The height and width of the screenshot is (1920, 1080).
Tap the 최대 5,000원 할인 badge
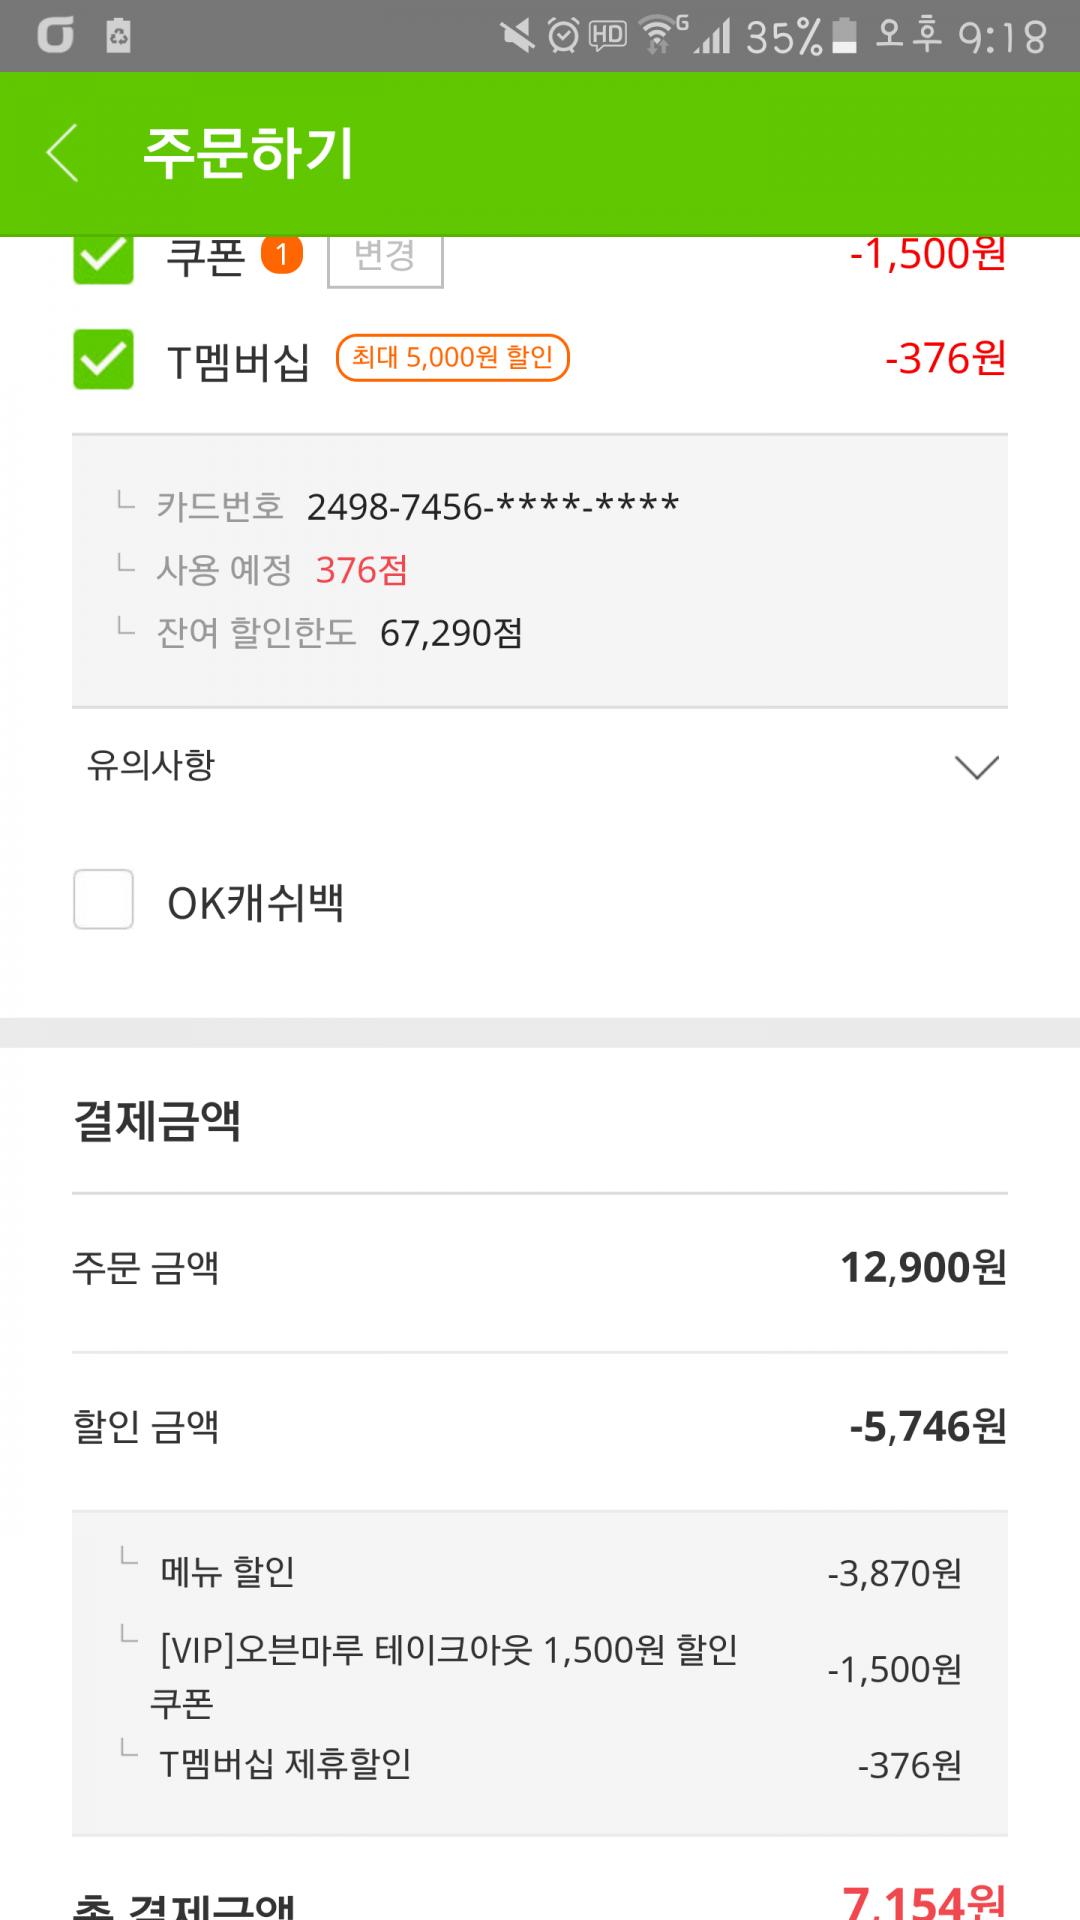[452, 358]
